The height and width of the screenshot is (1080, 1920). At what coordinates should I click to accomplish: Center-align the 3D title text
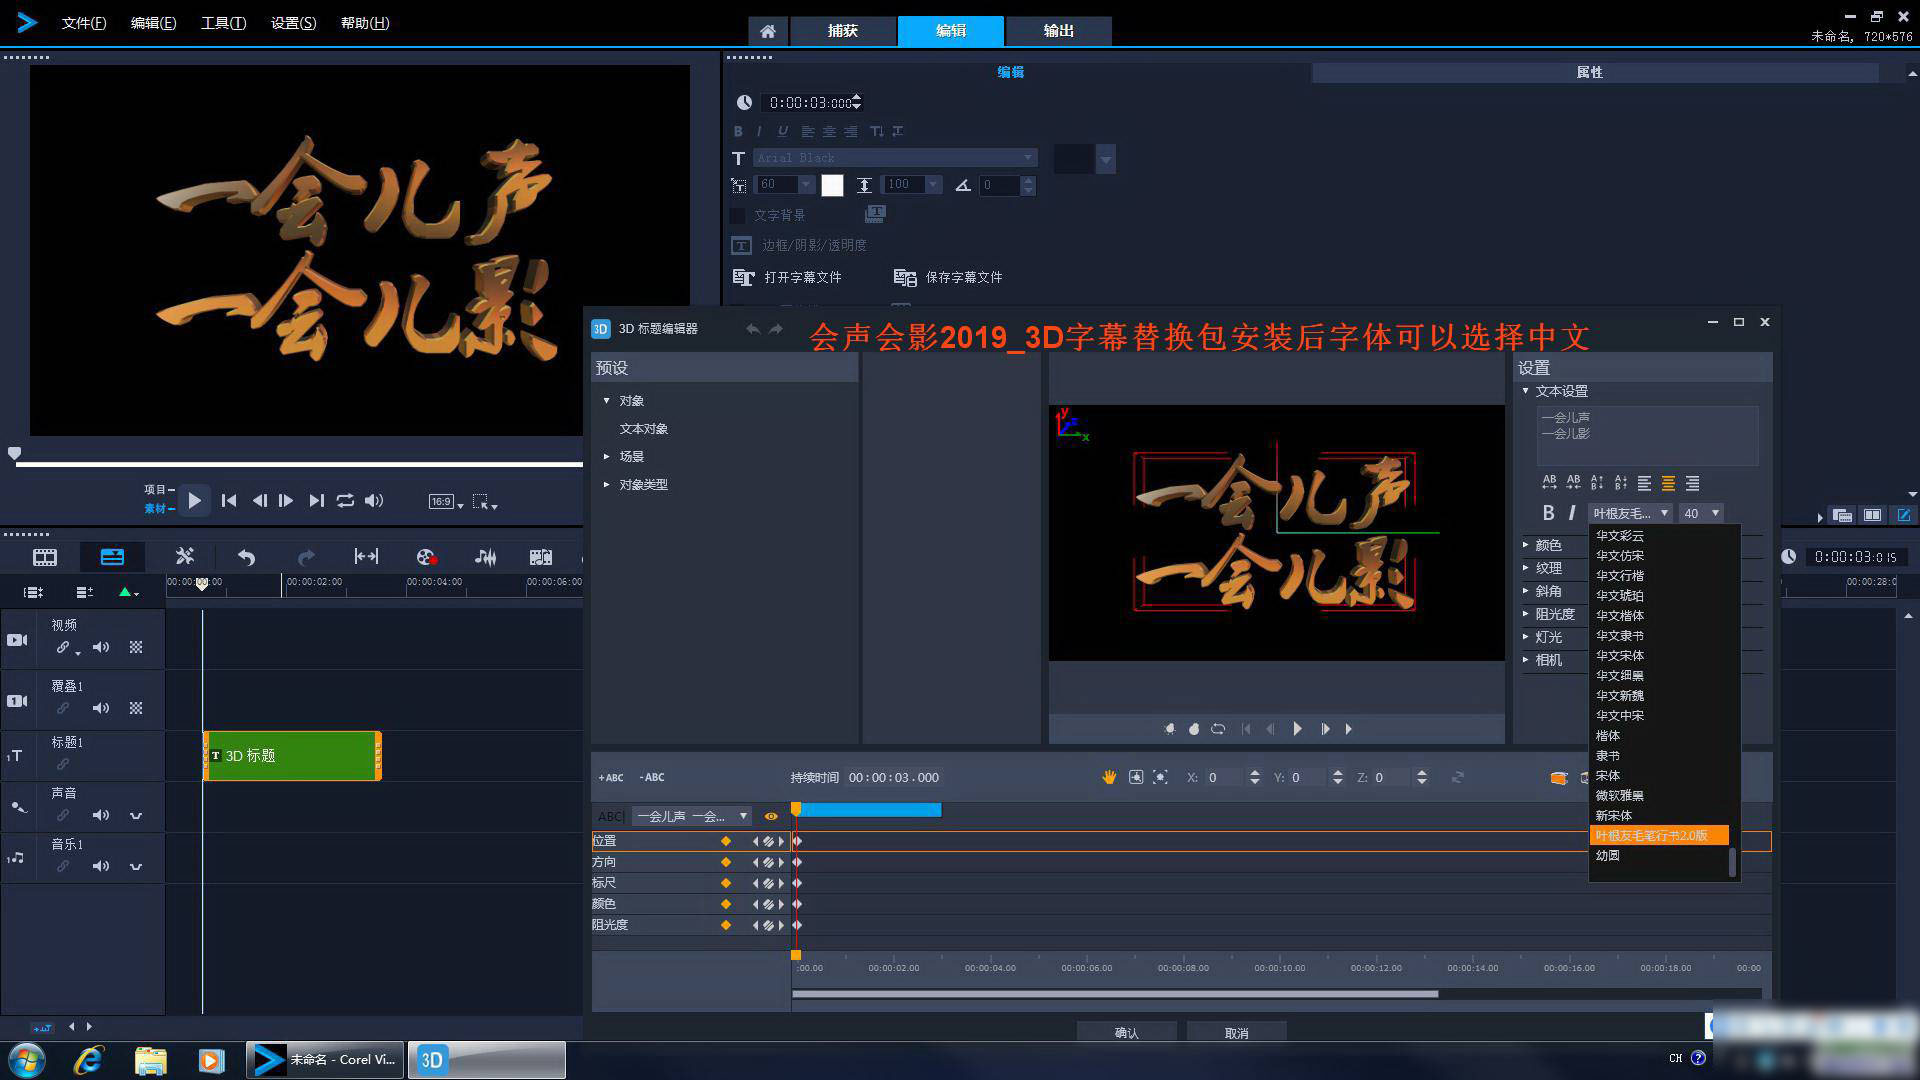[x=1668, y=483]
